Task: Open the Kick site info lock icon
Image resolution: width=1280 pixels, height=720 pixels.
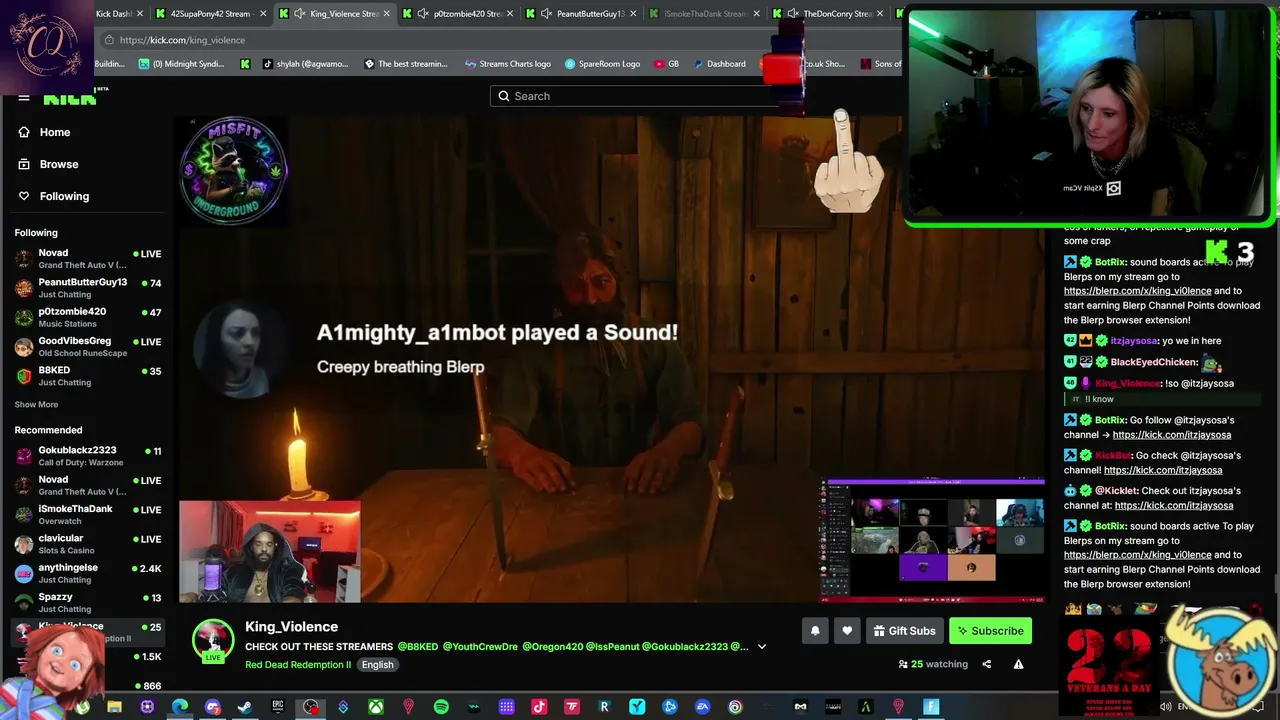Action: pos(109,40)
